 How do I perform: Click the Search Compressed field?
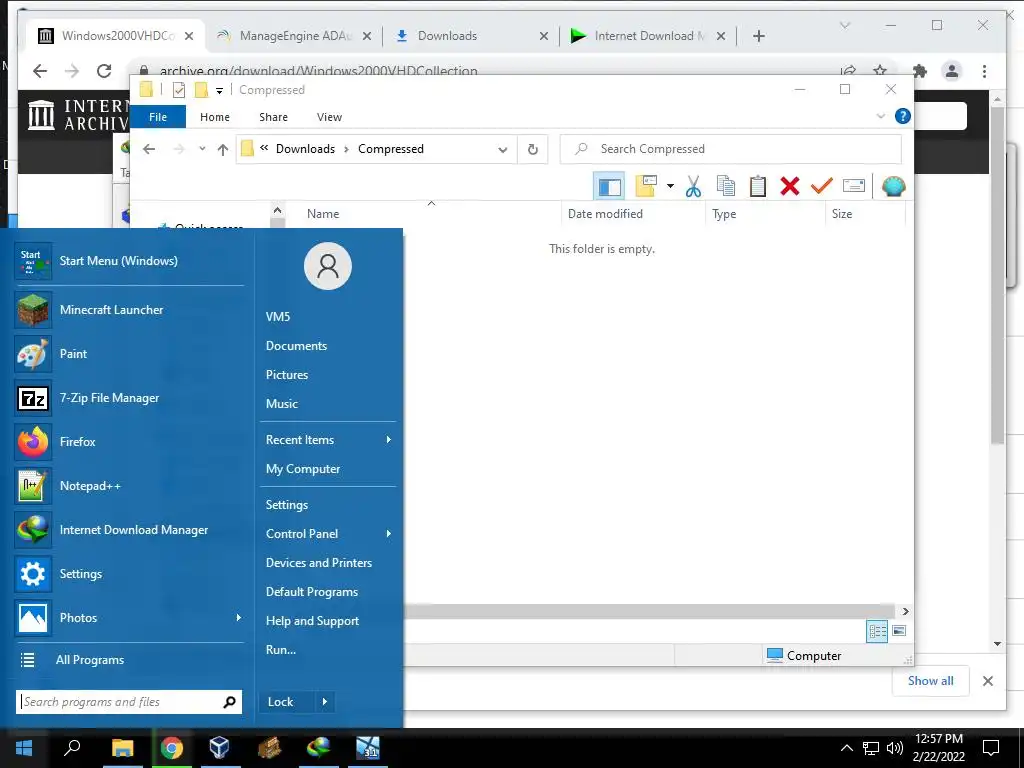point(731,149)
